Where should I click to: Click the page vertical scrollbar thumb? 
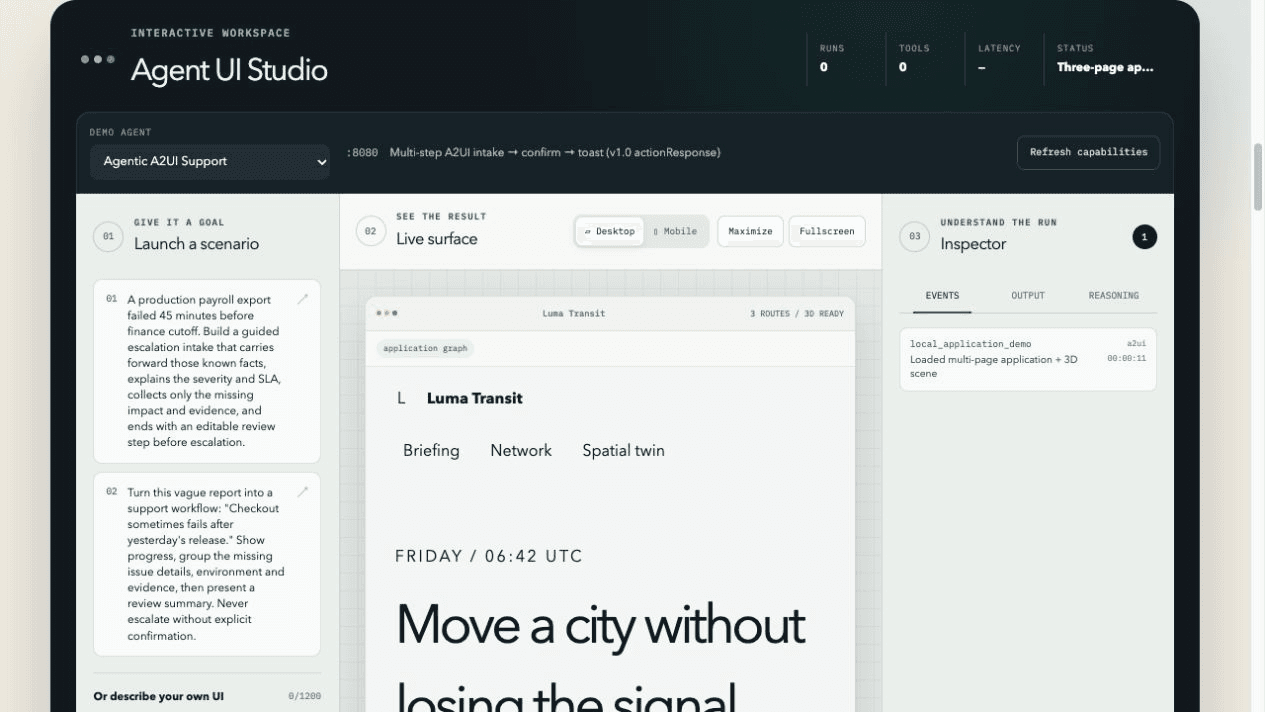[x=1258, y=177]
